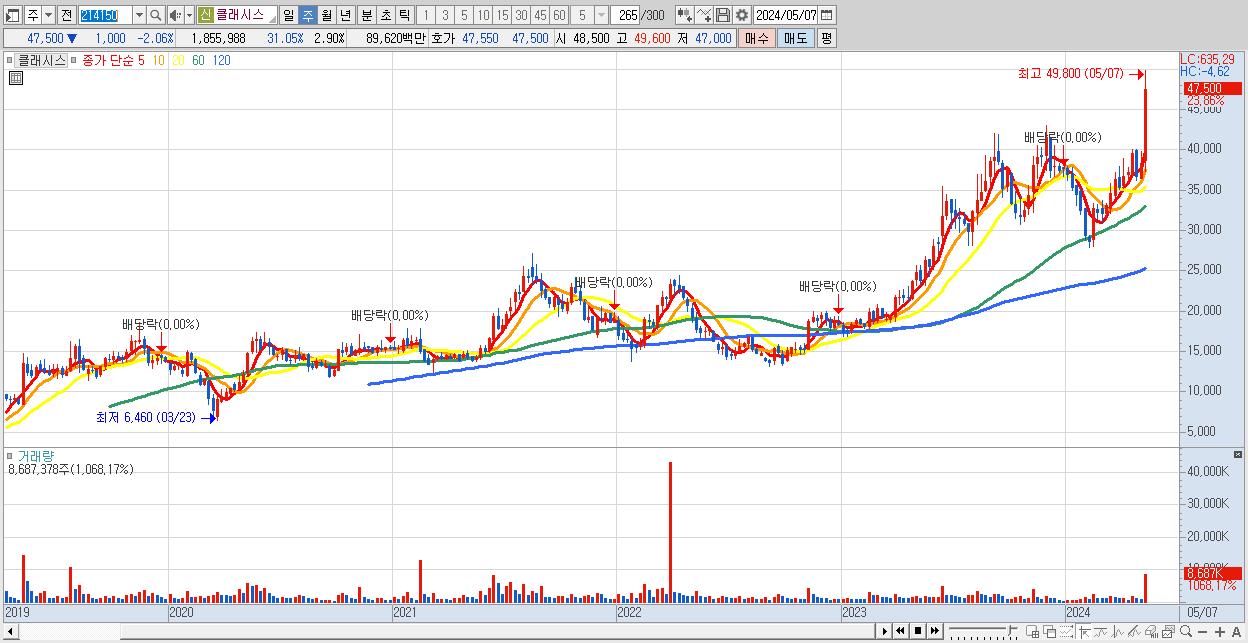
Task: Open the 주 chart type dropdown arrow
Action: coord(47,15)
